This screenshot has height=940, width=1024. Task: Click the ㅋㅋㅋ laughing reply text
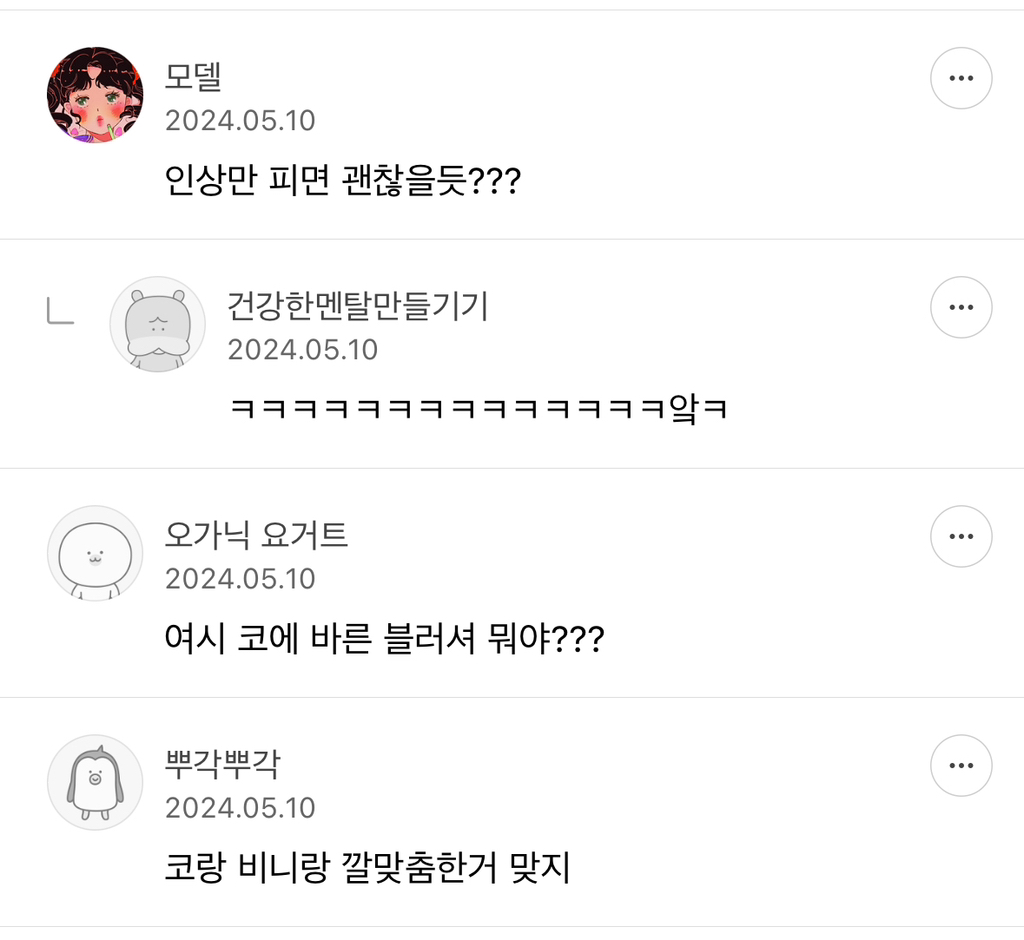(478, 409)
